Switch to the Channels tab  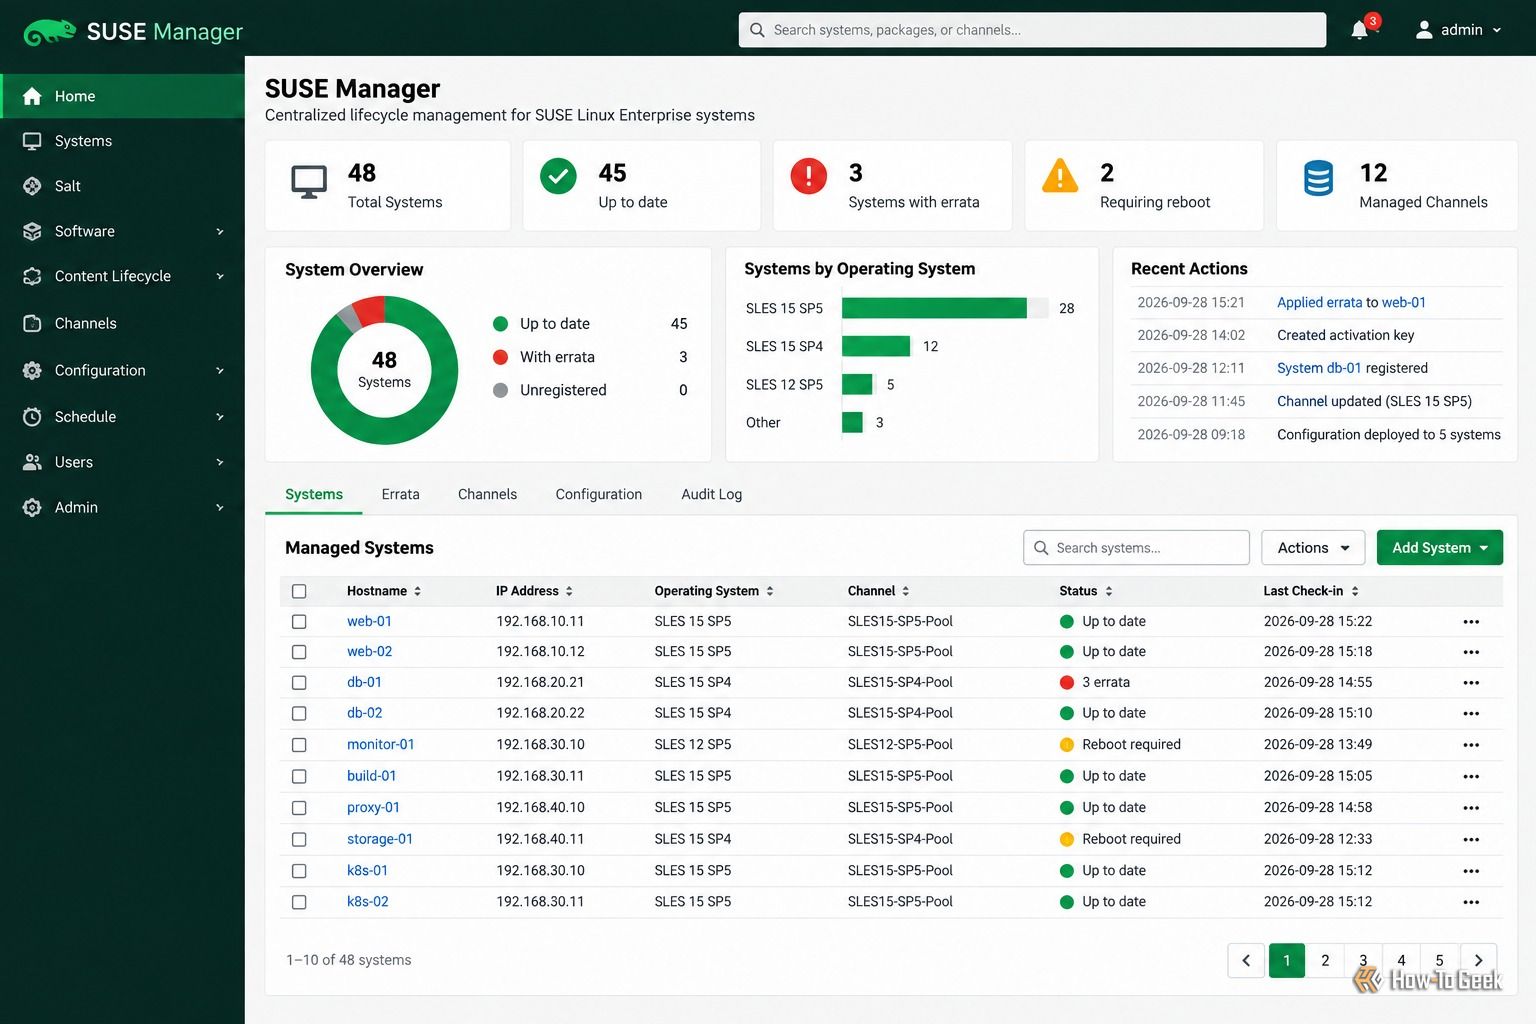click(487, 494)
